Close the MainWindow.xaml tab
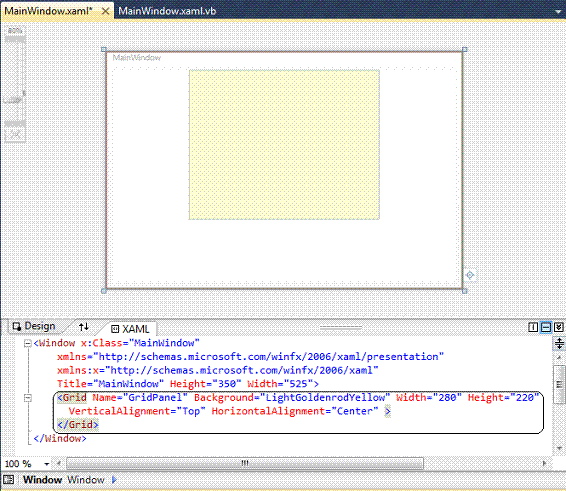The width and height of the screenshot is (566, 491). (x=105, y=11)
